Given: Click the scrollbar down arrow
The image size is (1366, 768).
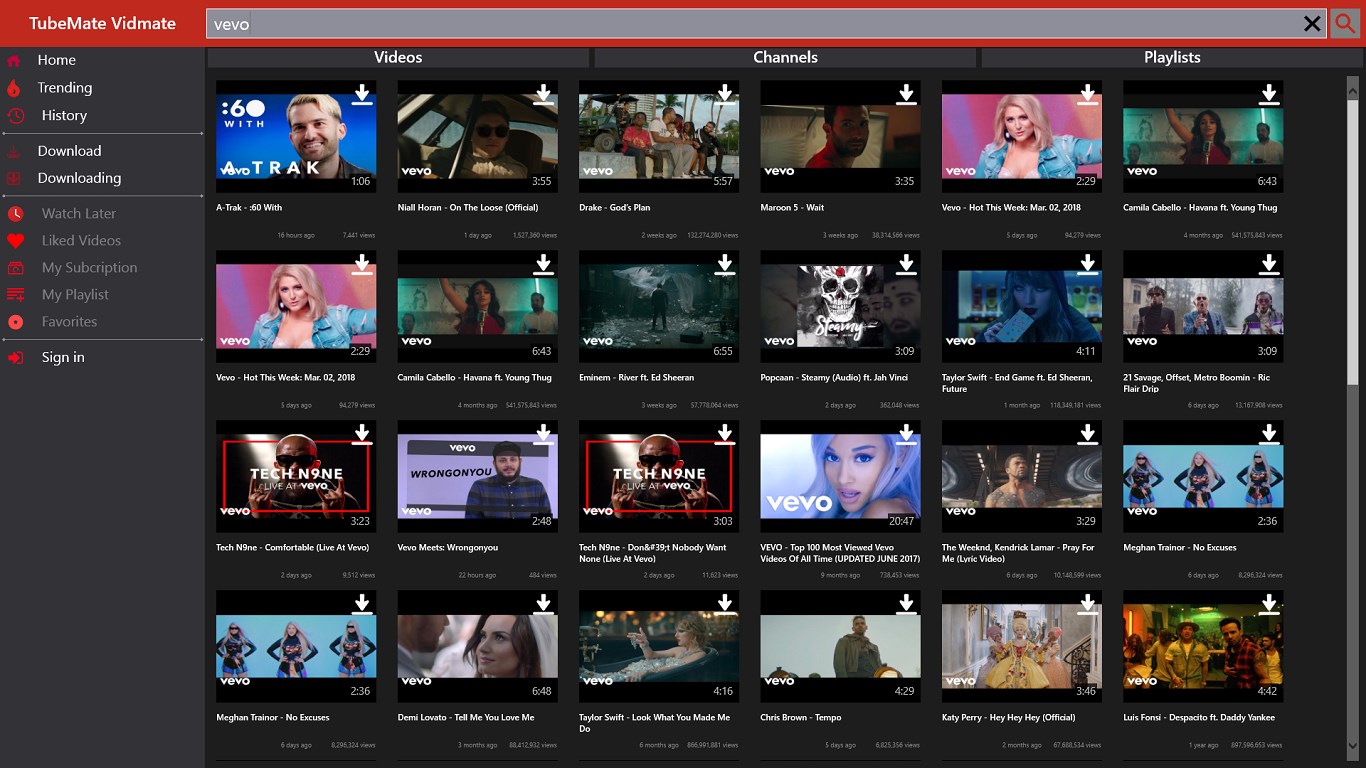Looking at the screenshot, I should pos(1353,746).
